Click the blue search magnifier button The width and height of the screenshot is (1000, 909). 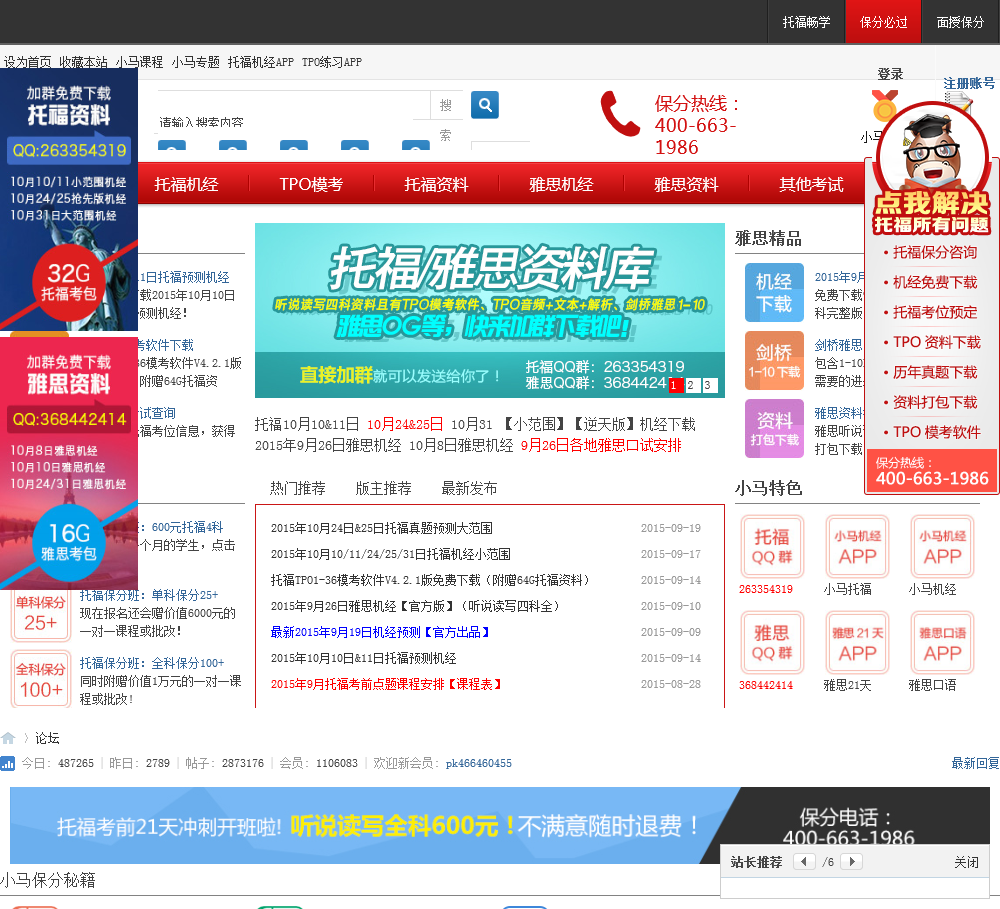(x=485, y=105)
